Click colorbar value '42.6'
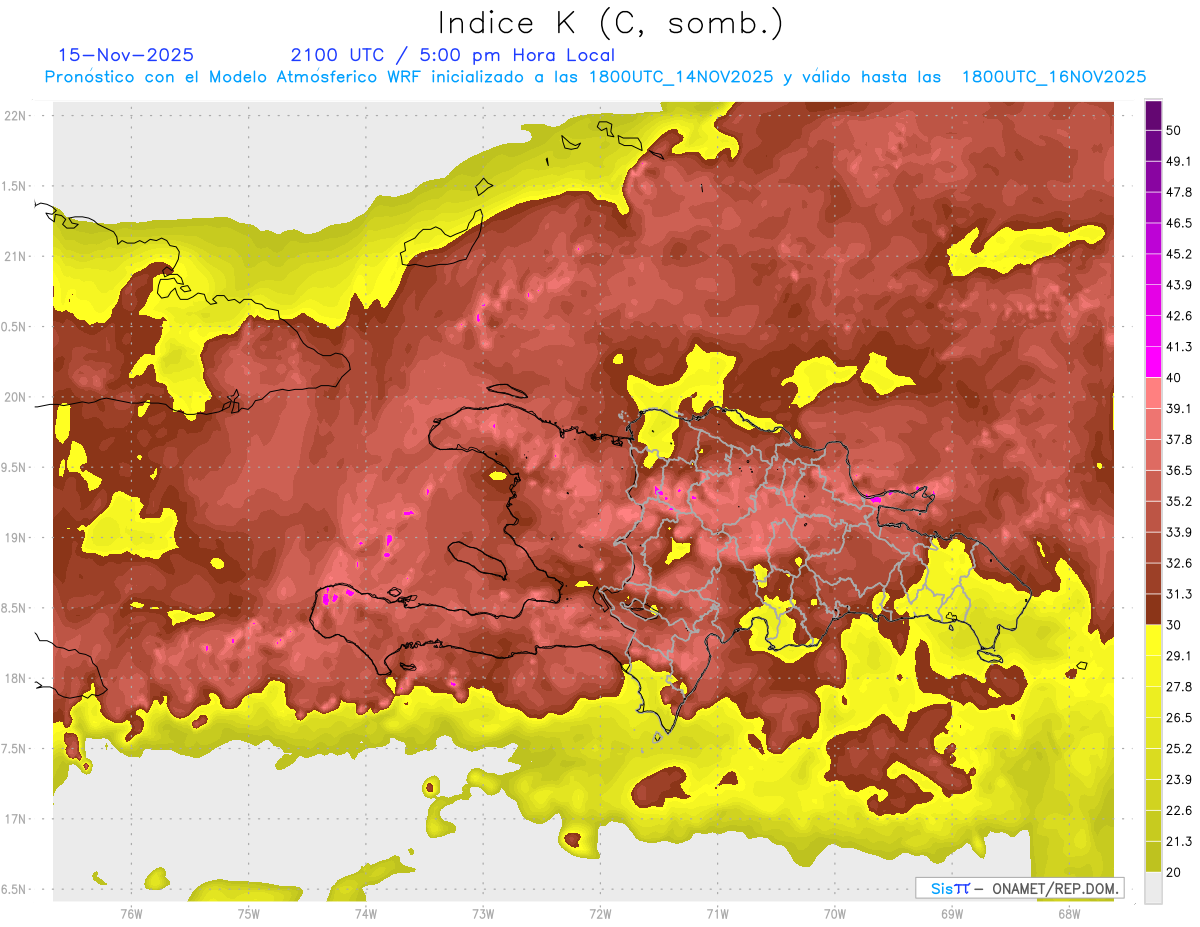 pos(1178,316)
